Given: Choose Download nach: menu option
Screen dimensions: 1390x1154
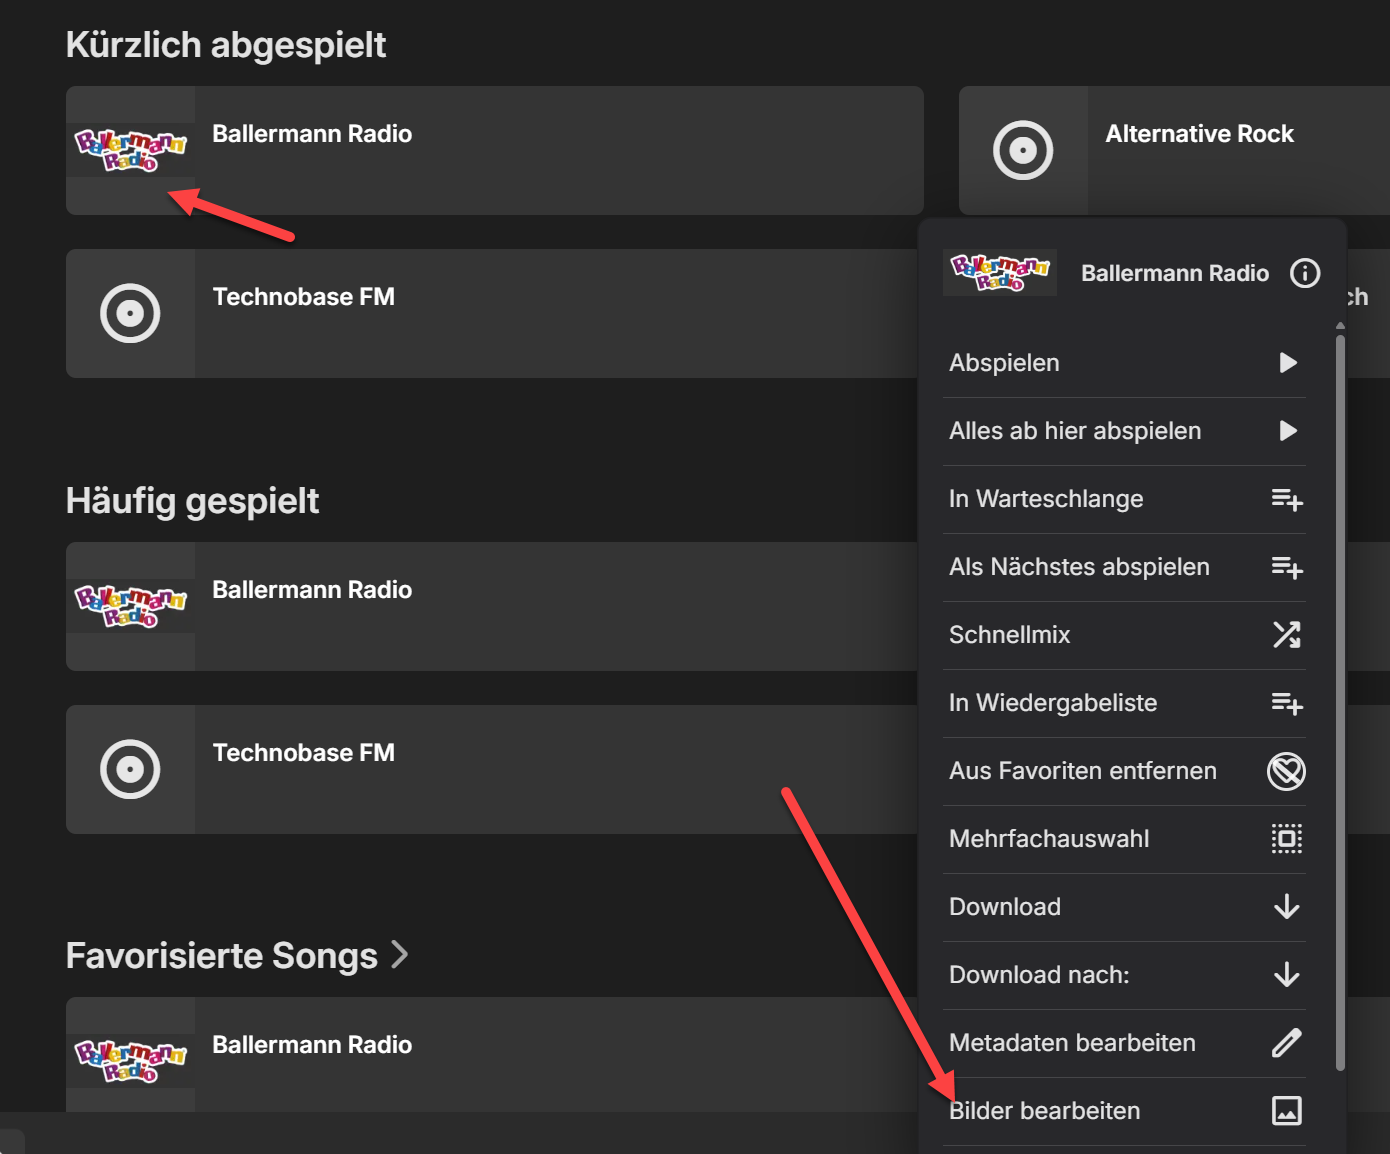Looking at the screenshot, I should coord(1039,975).
